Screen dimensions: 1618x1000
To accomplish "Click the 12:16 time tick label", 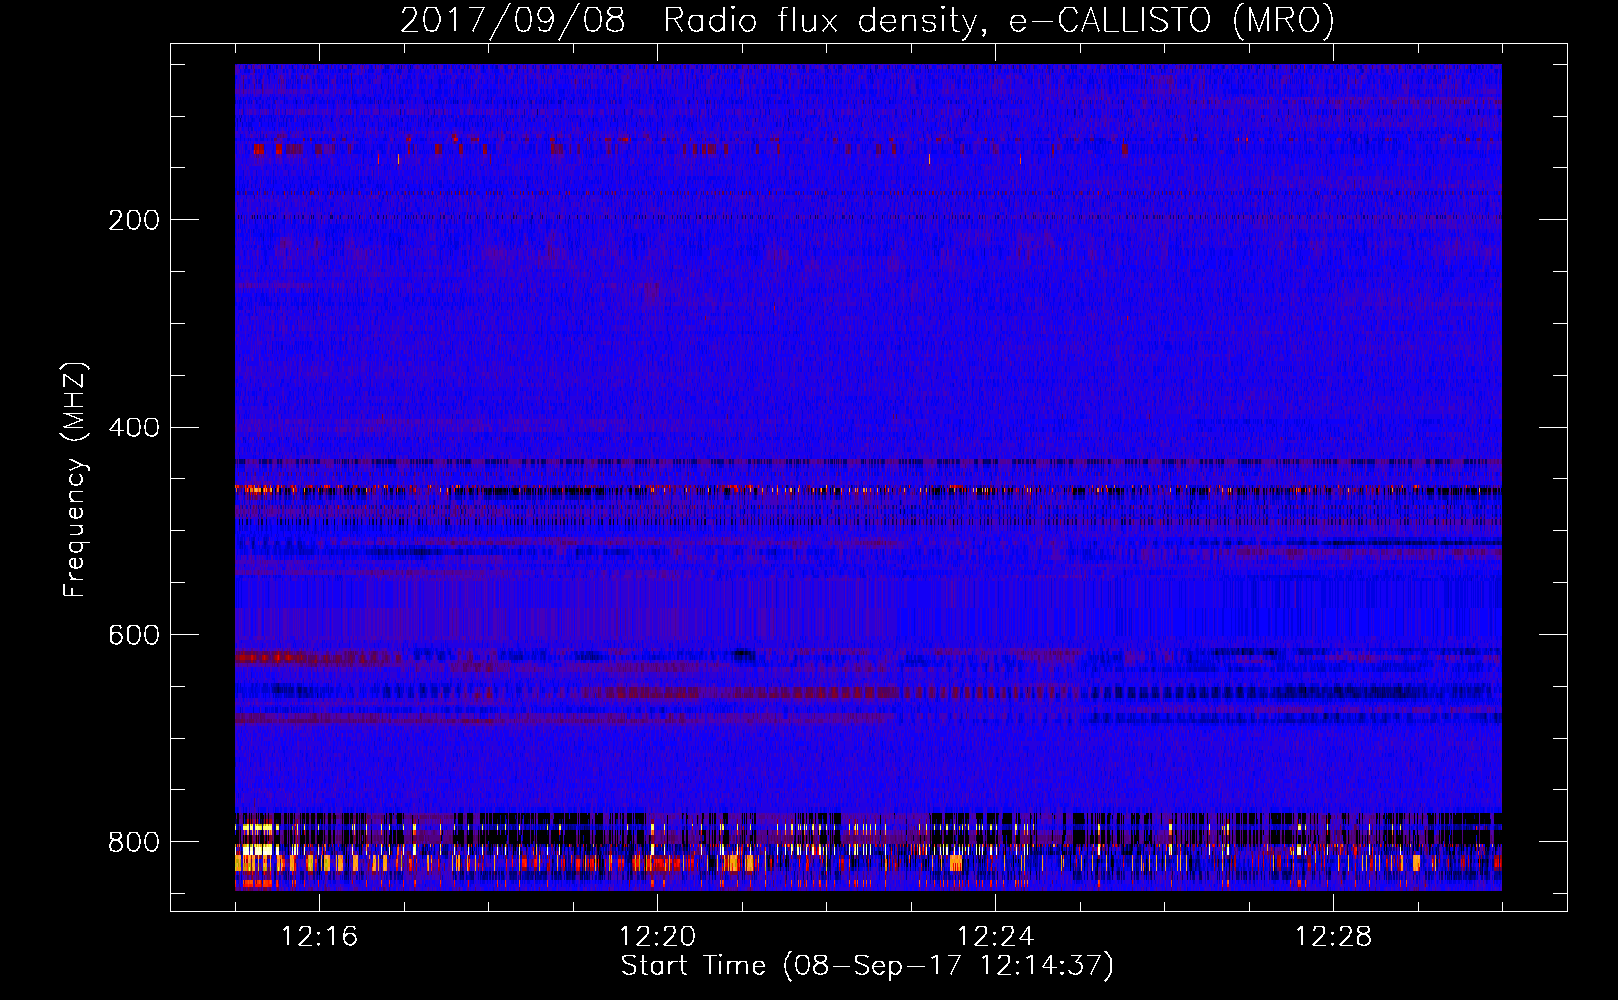I will pyautogui.click(x=319, y=937).
